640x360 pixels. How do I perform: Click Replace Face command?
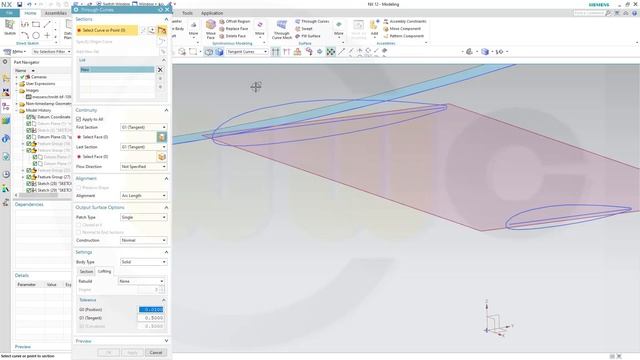pyautogui.click(x=234, y=29)
